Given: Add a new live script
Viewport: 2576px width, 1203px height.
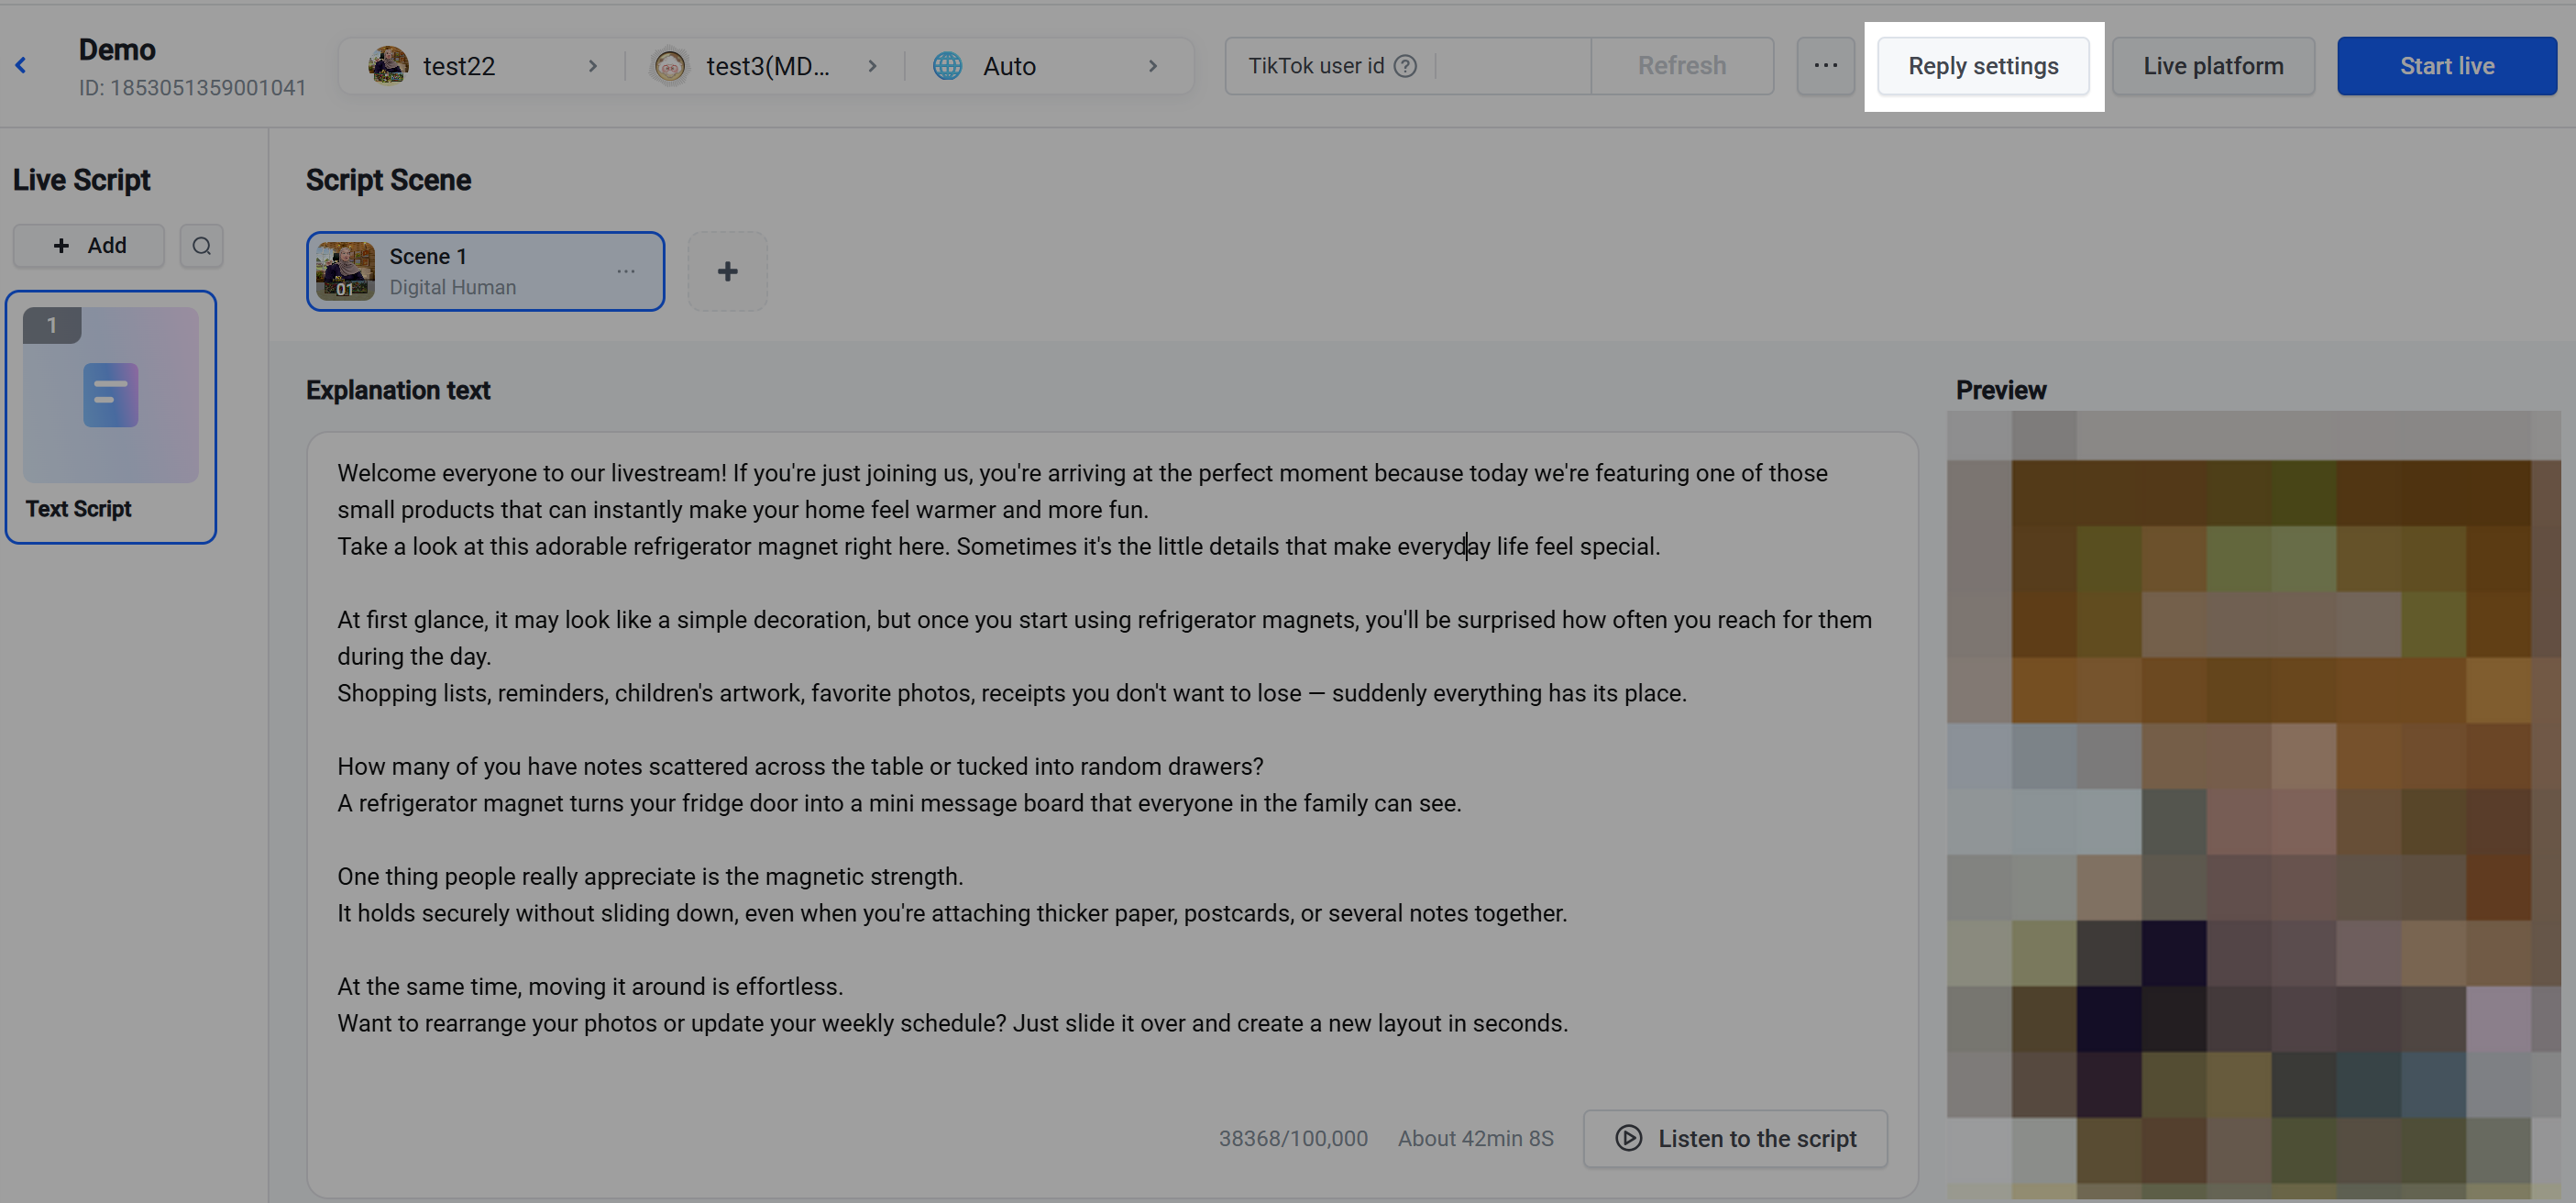Looking at the screenshot, I should point(89,246).
